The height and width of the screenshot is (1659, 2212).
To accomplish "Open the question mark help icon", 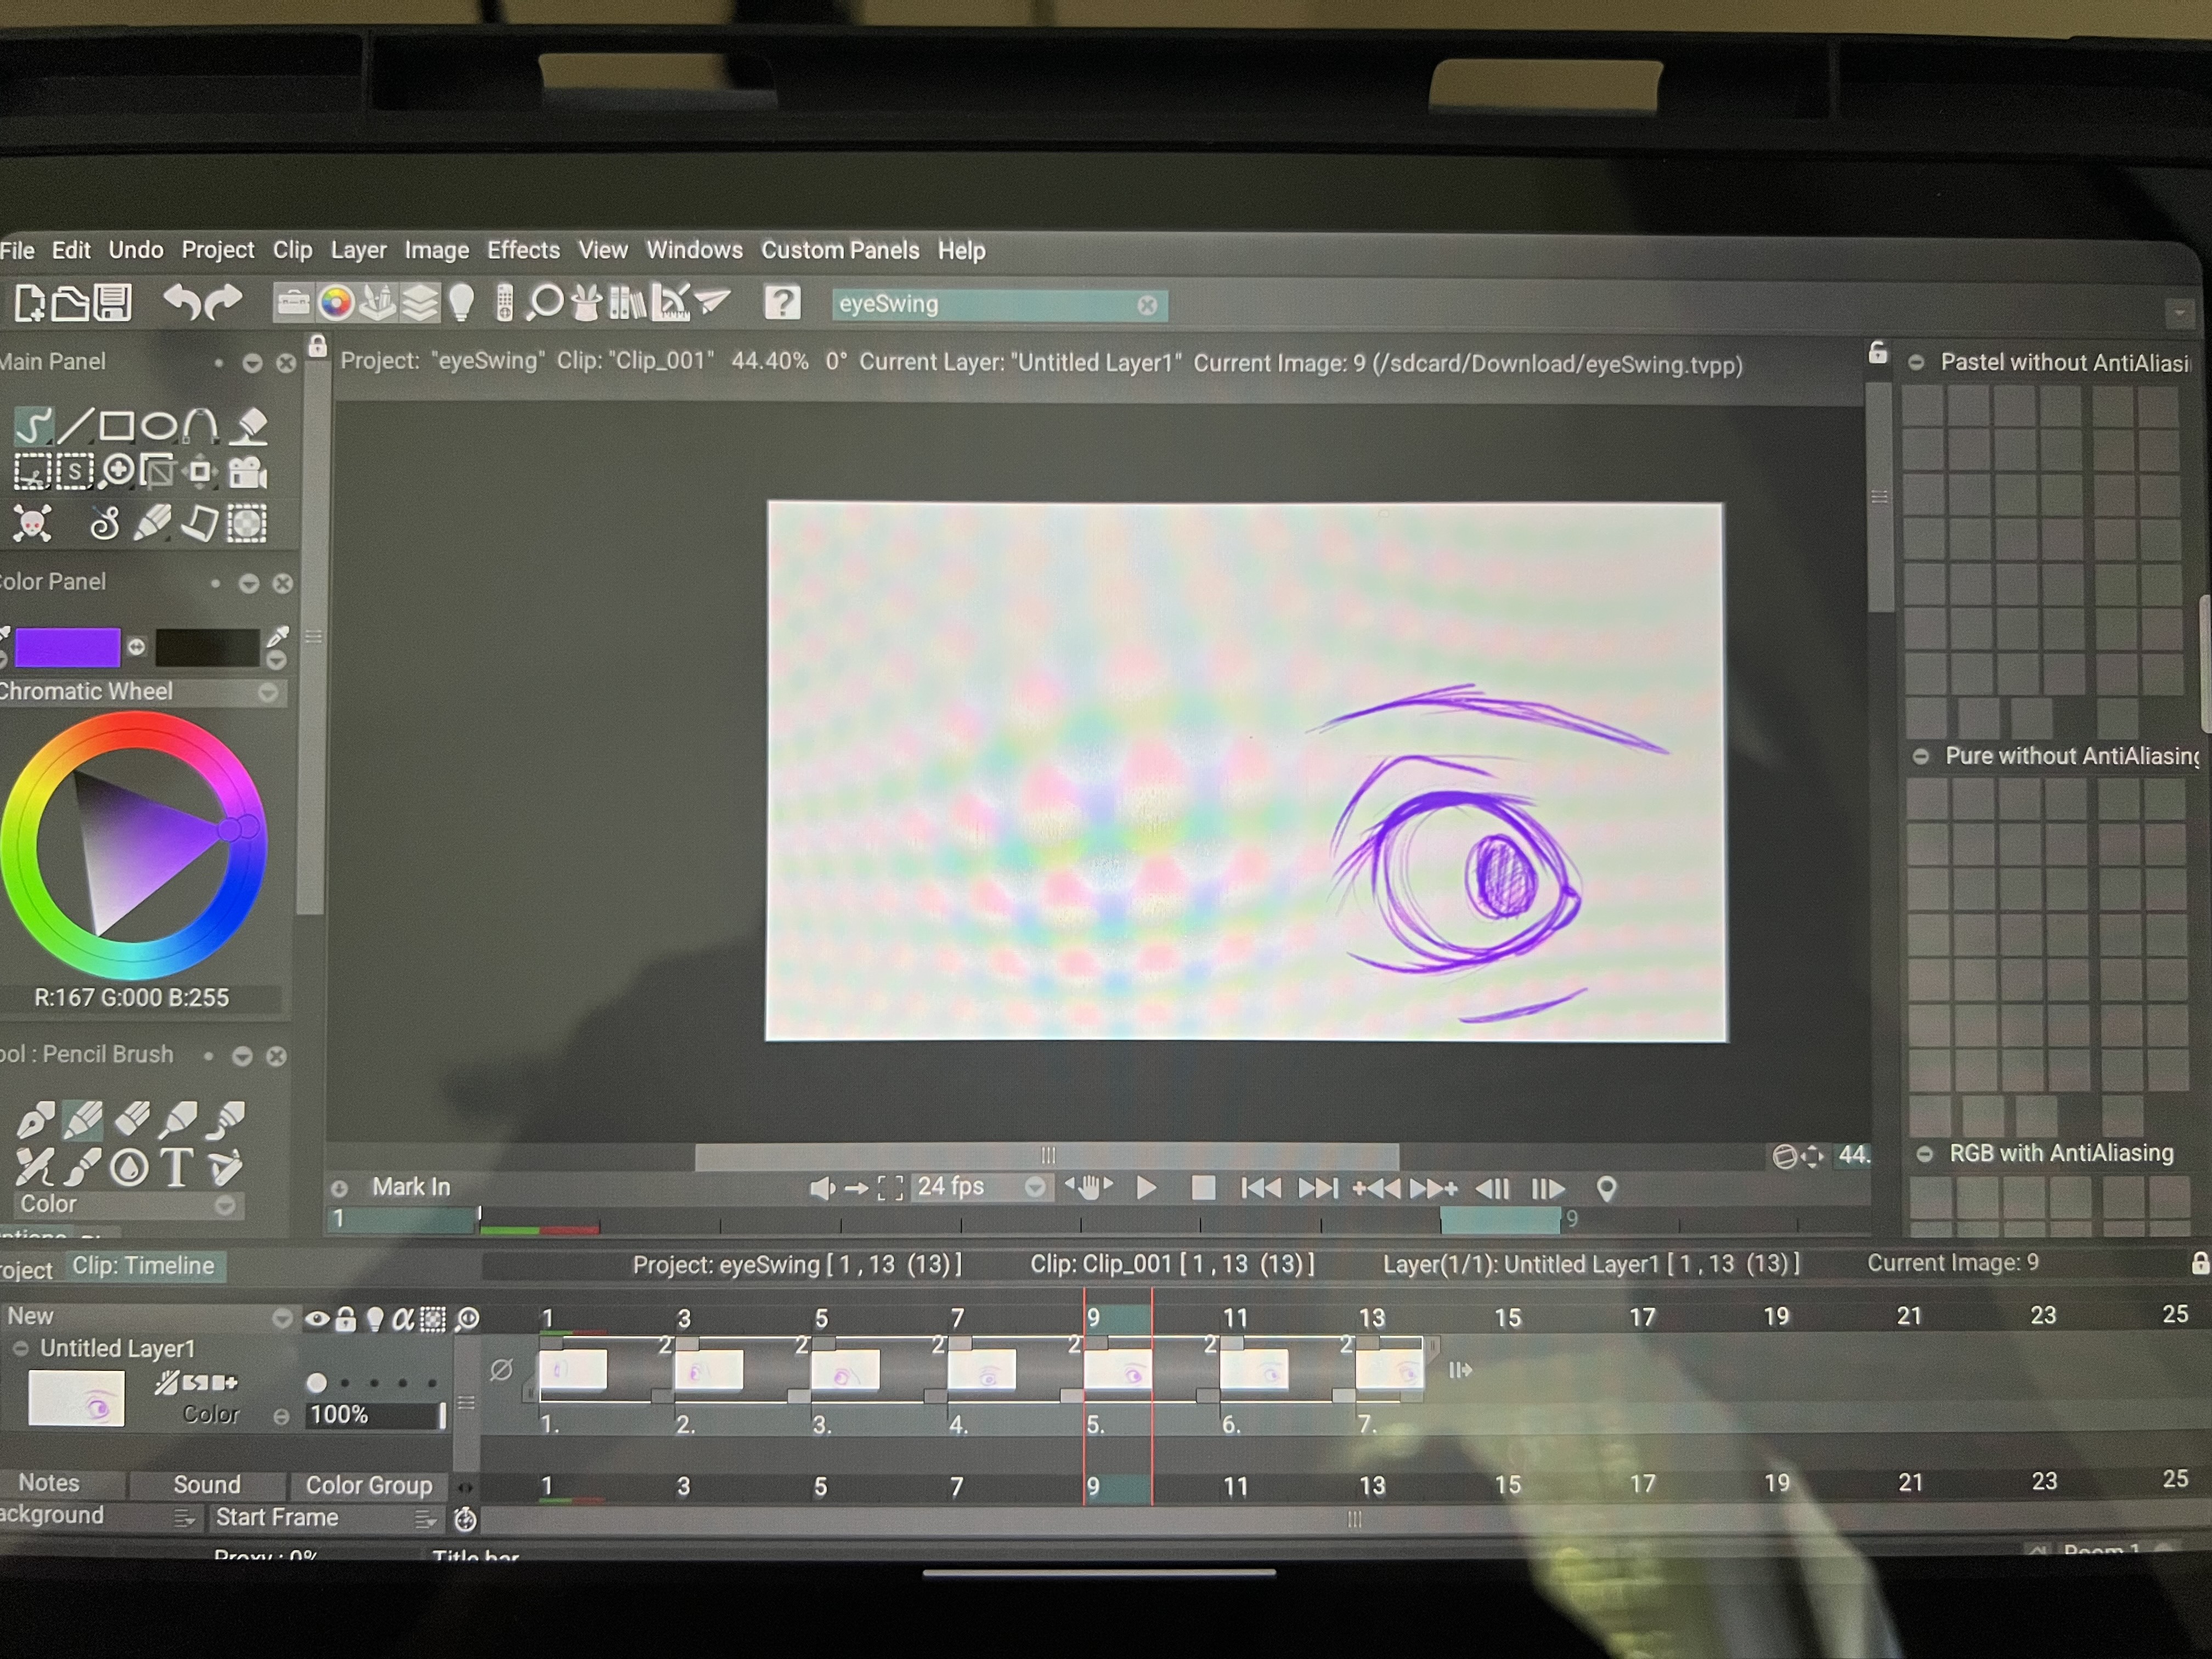I will [x=782, y=302].
